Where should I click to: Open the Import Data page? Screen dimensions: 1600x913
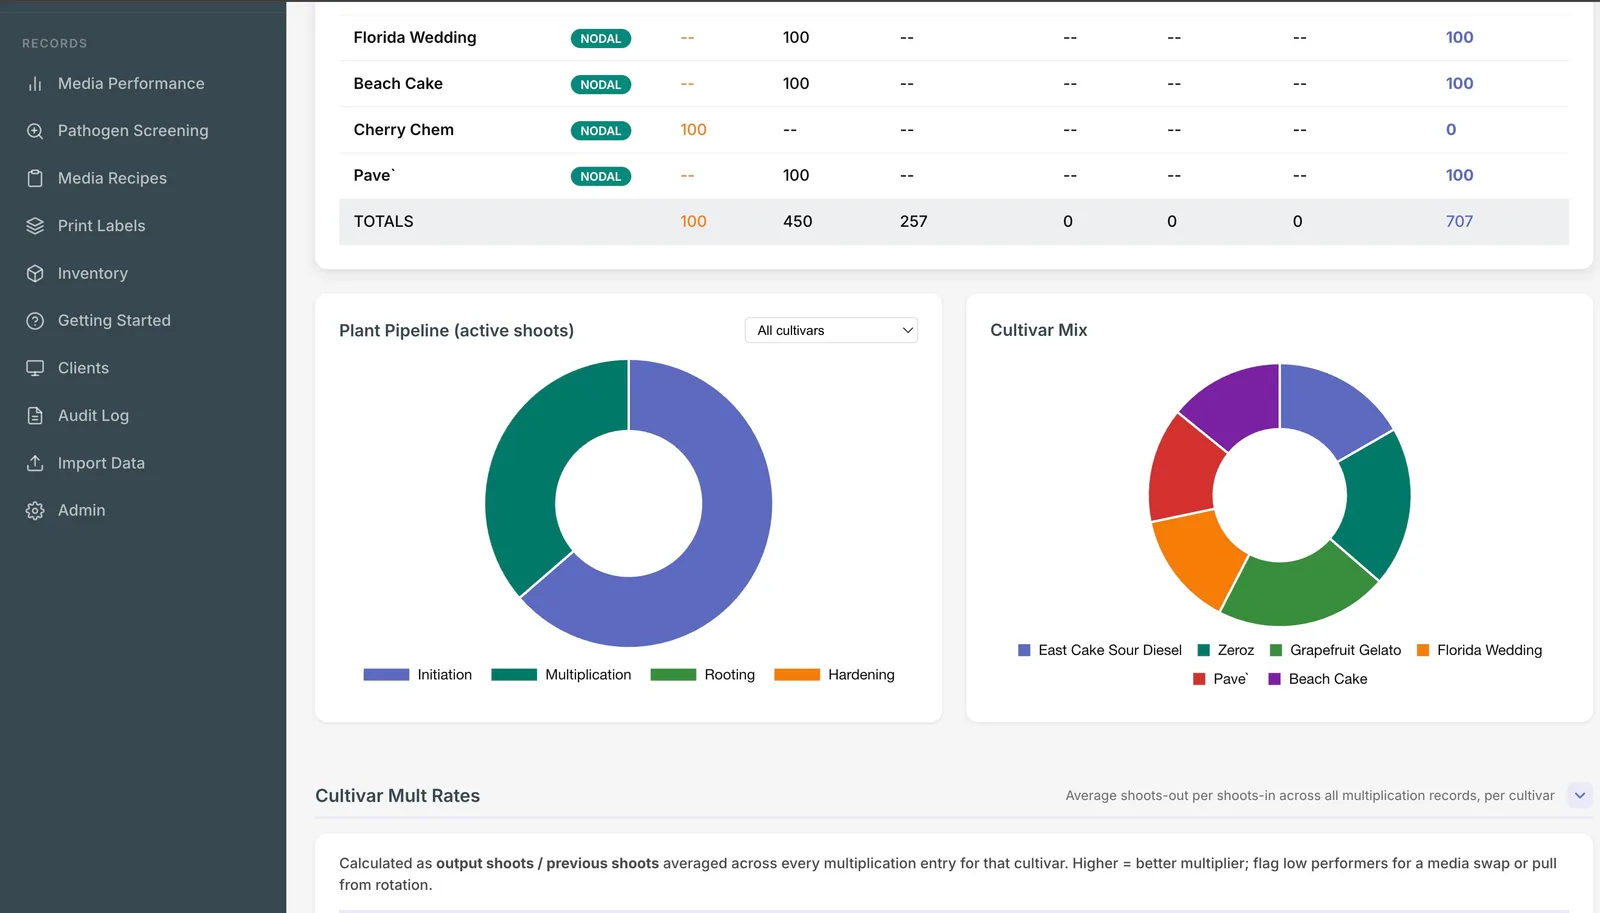coord(101,463)
